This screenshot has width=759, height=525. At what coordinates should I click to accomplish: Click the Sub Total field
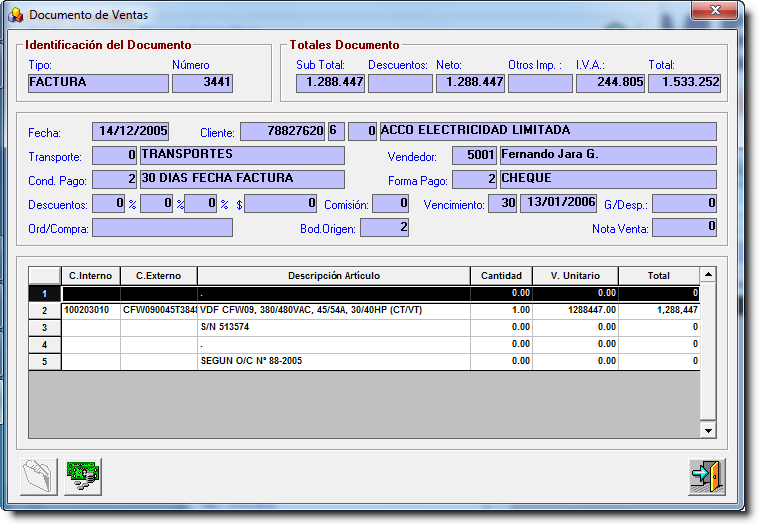(330, 83)
